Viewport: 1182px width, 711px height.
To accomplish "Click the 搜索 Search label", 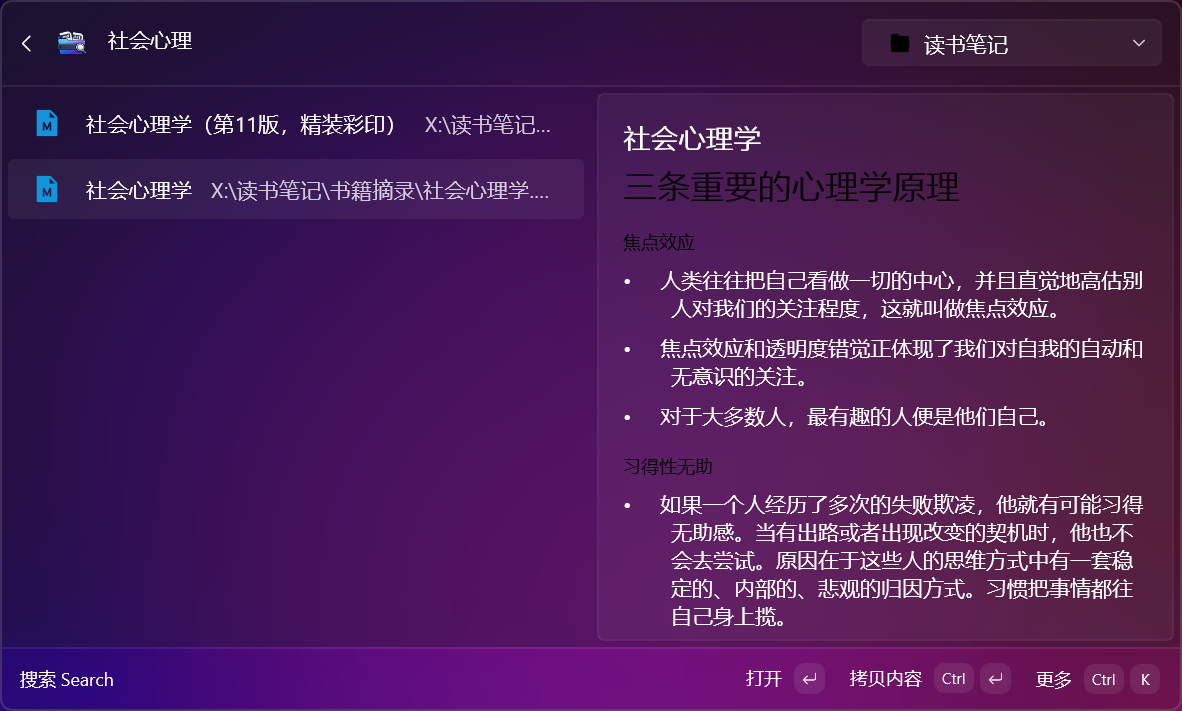I will (66, 679).
